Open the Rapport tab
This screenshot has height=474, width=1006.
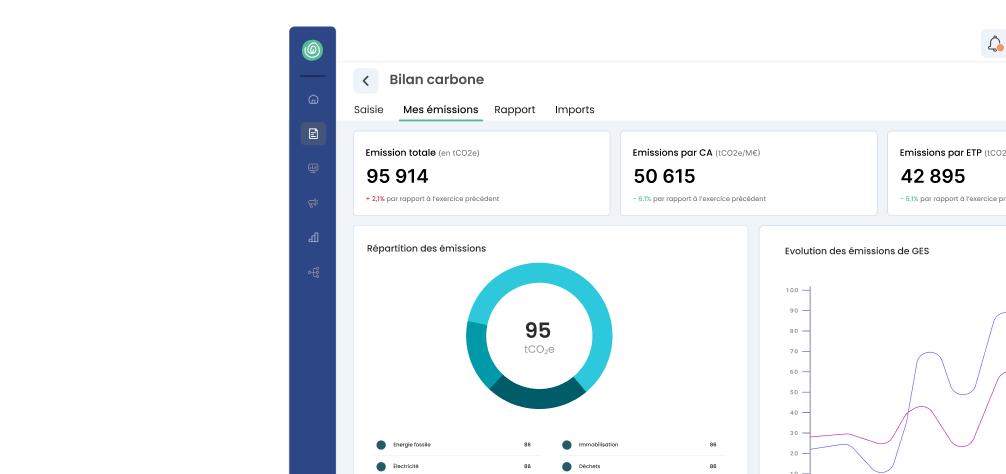coord(514,110)
